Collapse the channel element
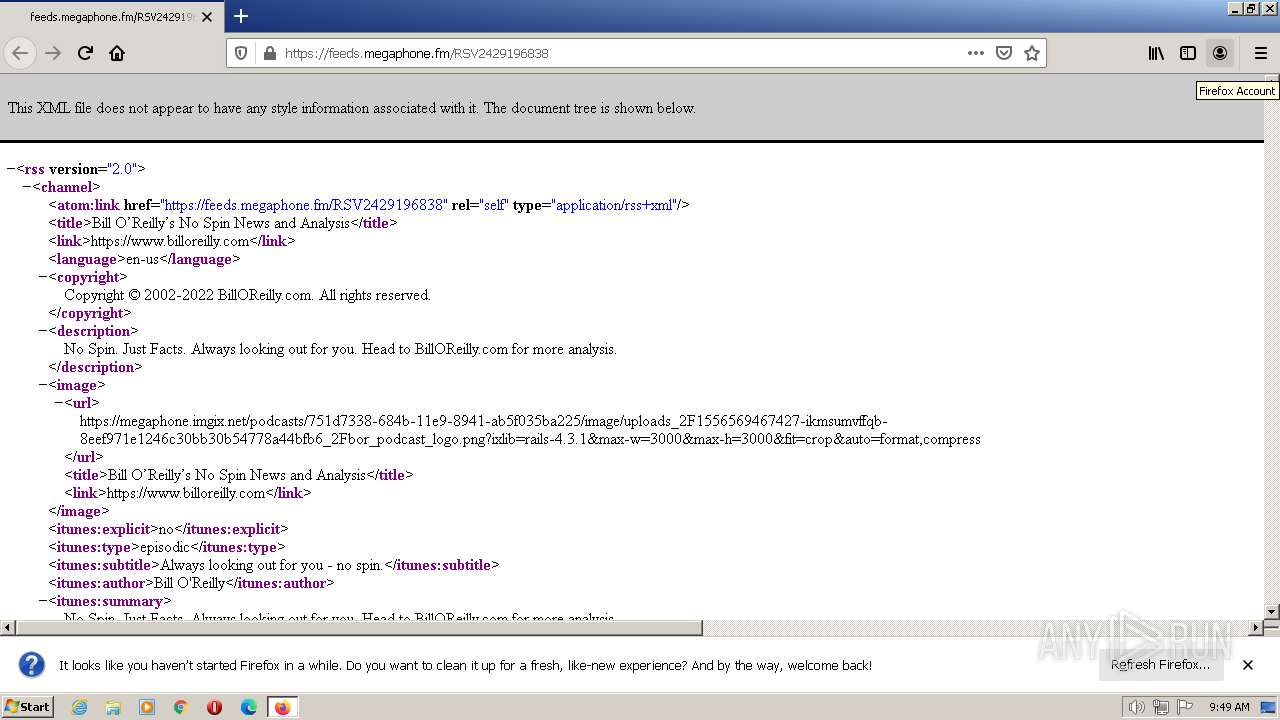 (27, 187)
